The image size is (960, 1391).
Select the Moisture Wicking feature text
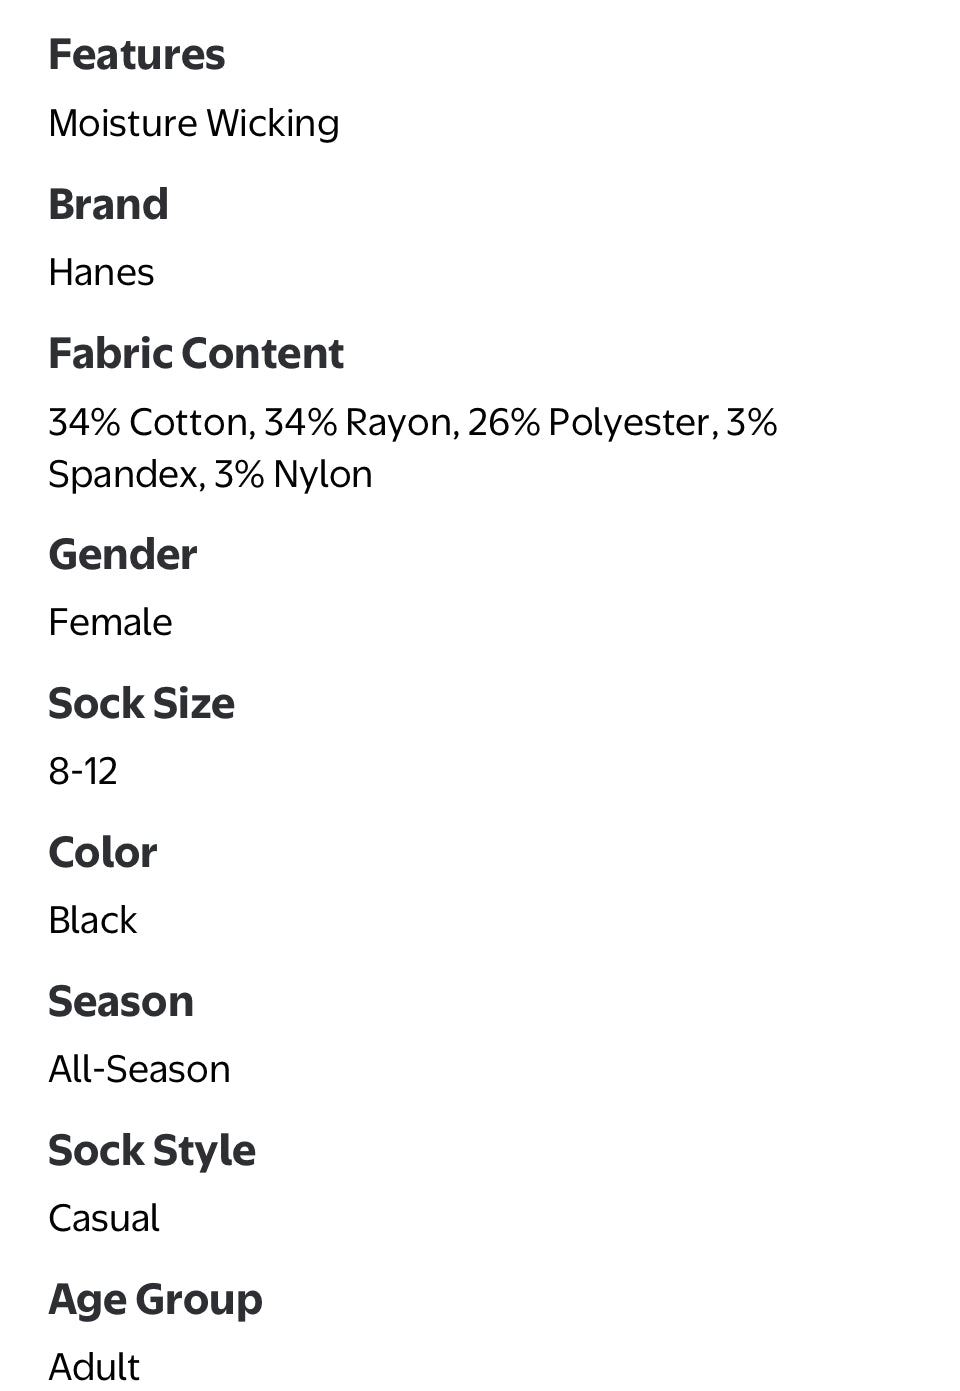[x=194, y=124]
